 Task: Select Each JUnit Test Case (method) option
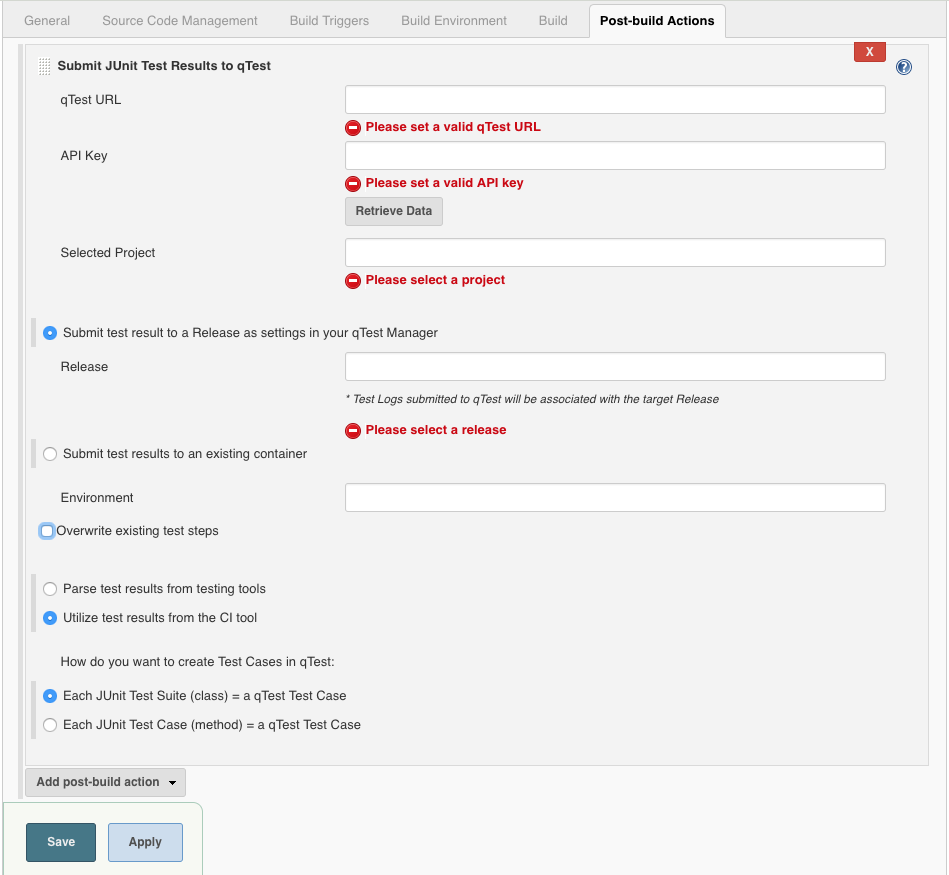click(x=50, y=725)
